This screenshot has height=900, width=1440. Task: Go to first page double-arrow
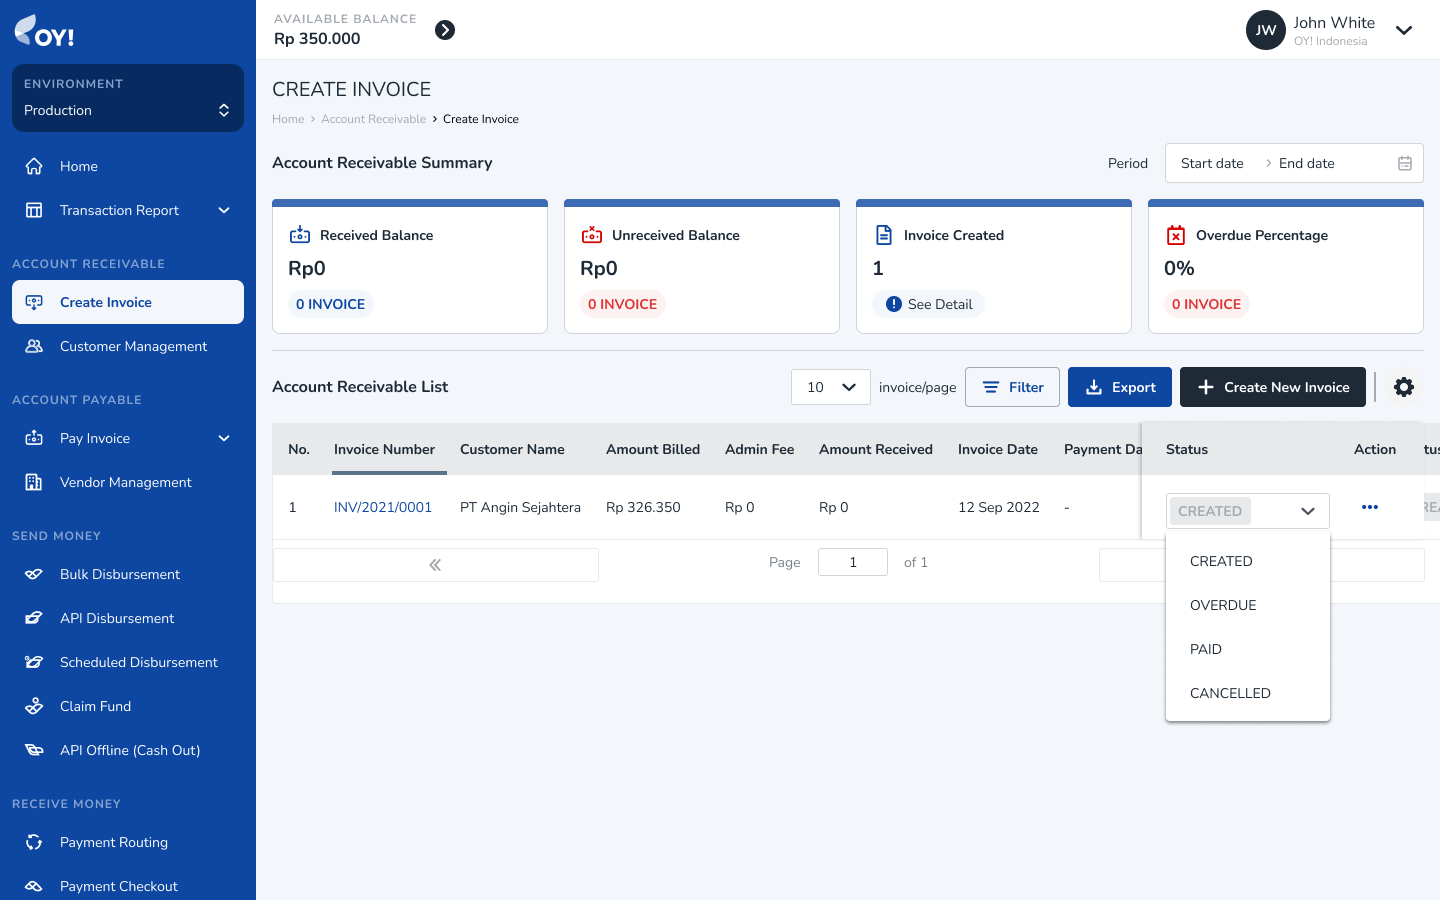(435, 565)
